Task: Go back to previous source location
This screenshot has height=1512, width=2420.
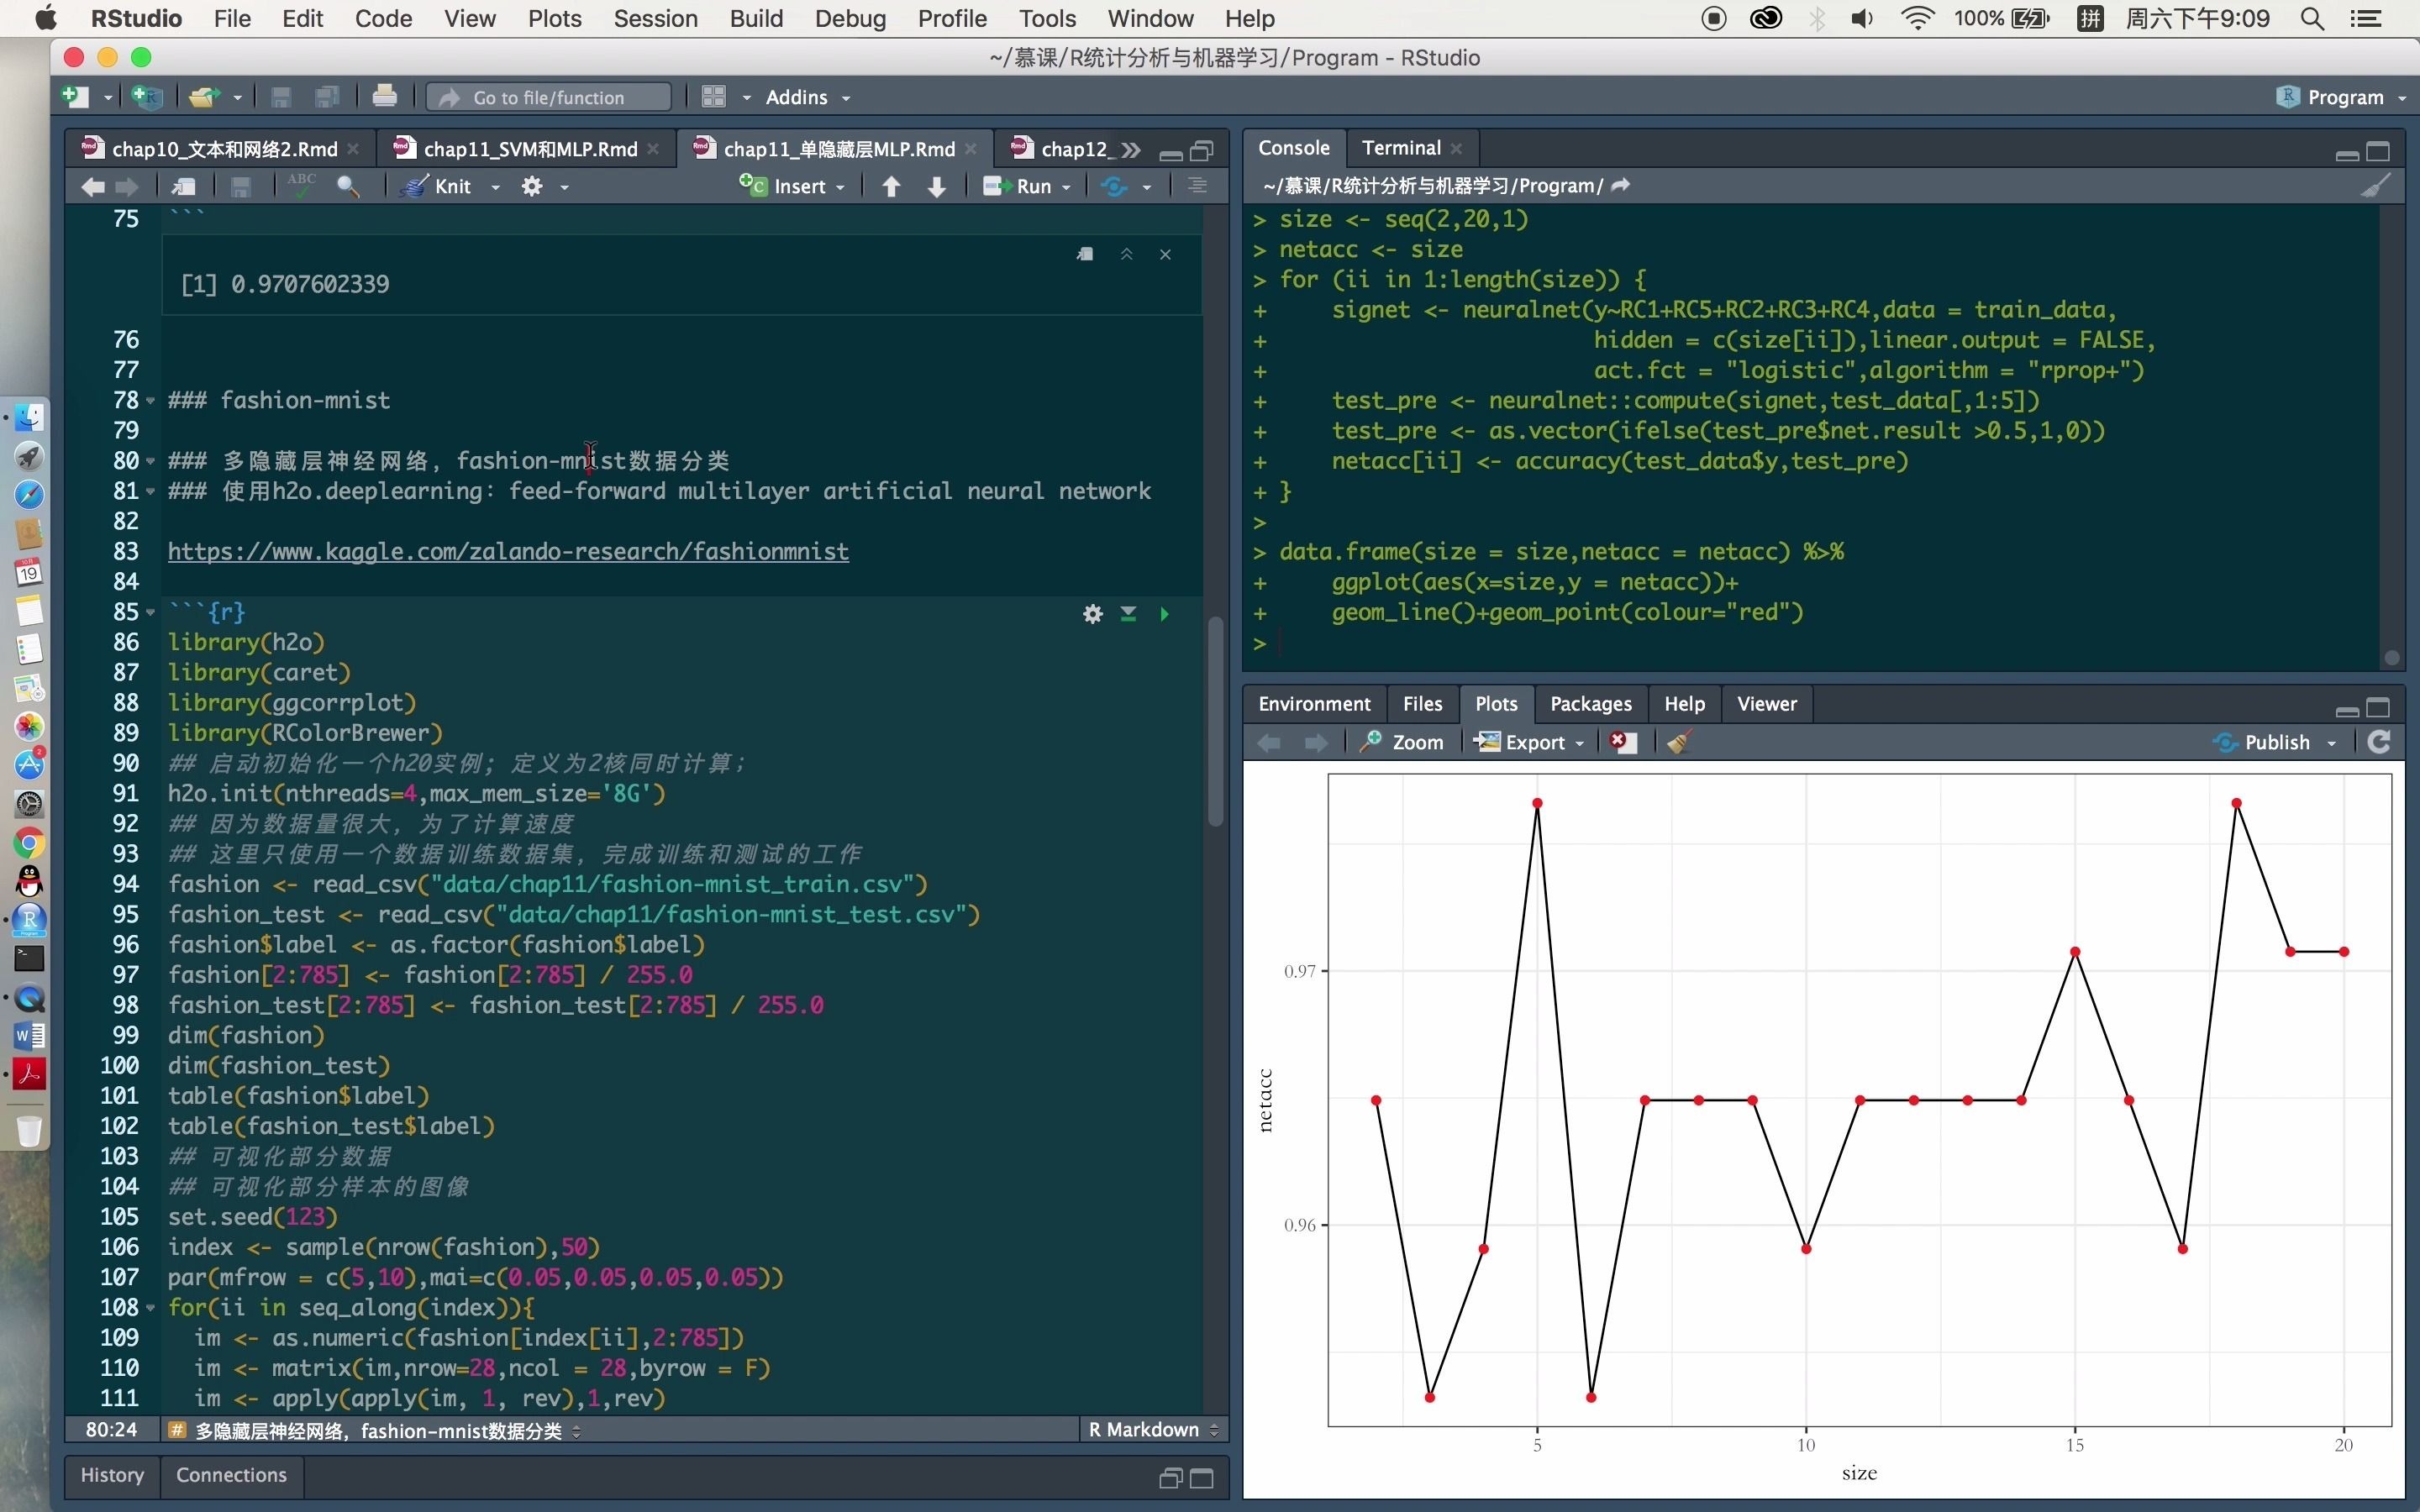Action: [93, 186]
